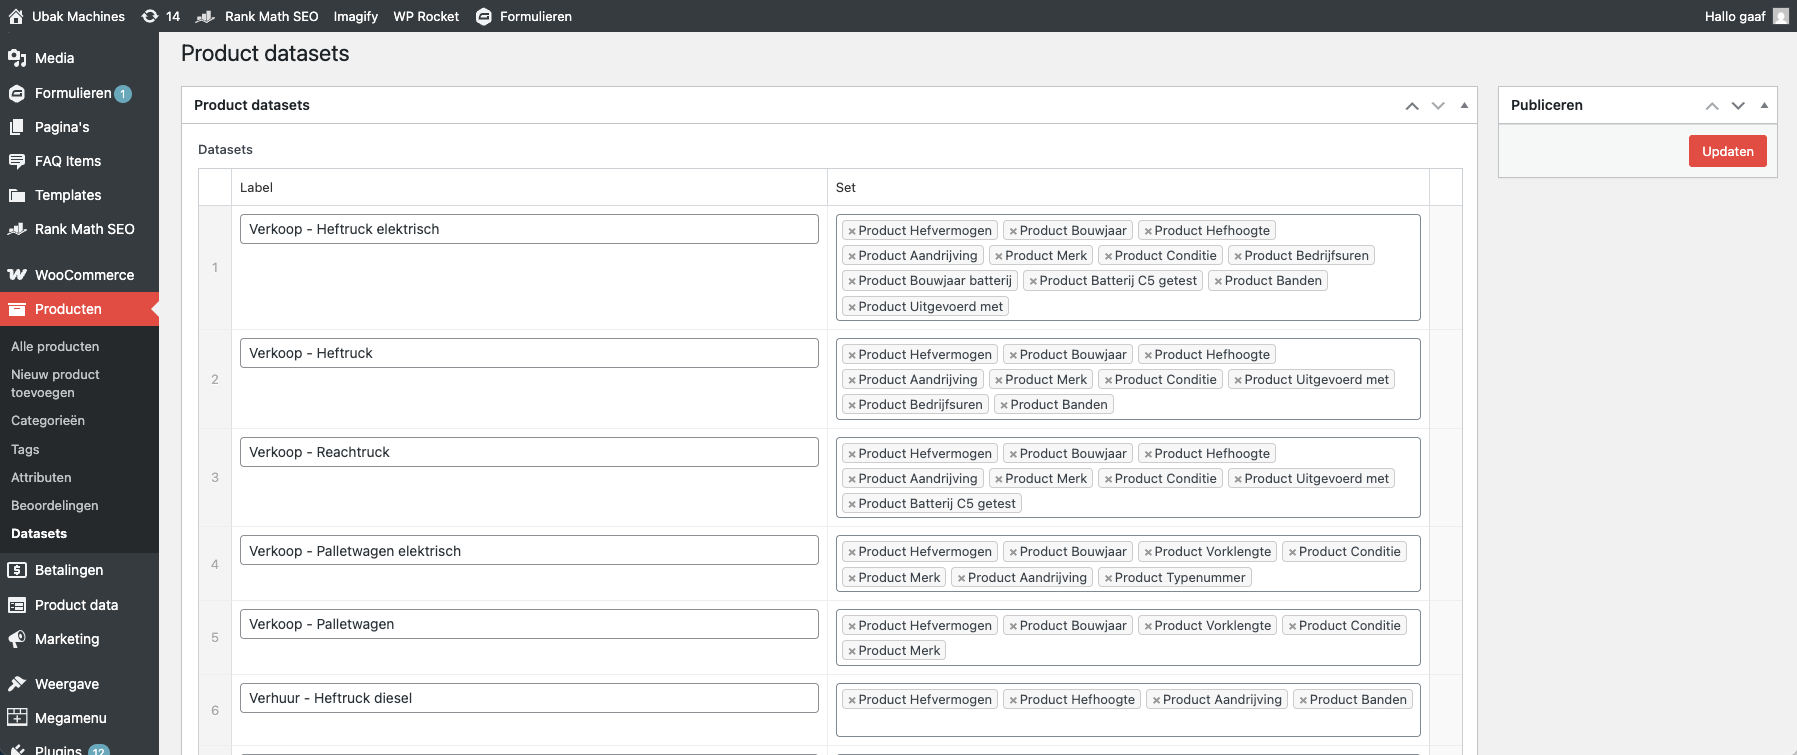Click the Ubak Machines home icon
Viewport: 1797px width, 755px height.
(x=16, y=16)
